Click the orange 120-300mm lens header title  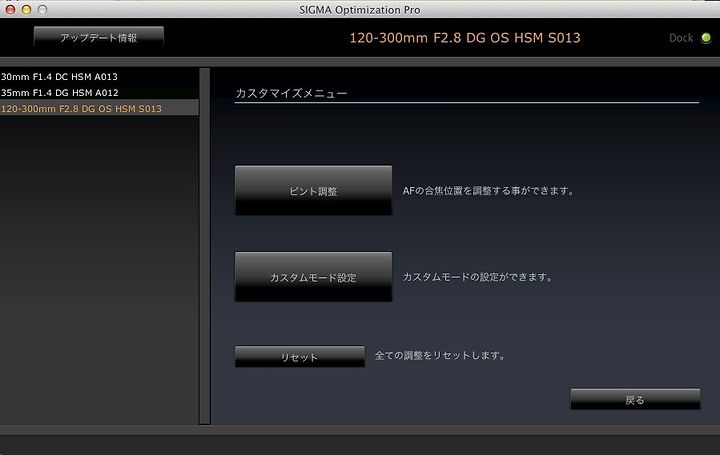465,38
